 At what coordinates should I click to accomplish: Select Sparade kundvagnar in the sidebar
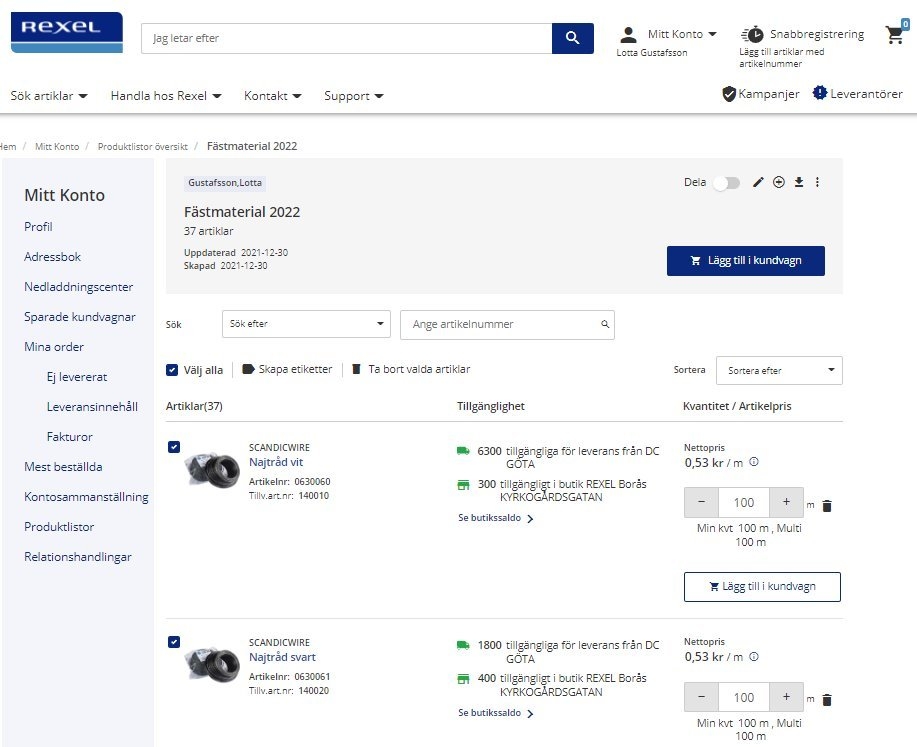[78, 317]
